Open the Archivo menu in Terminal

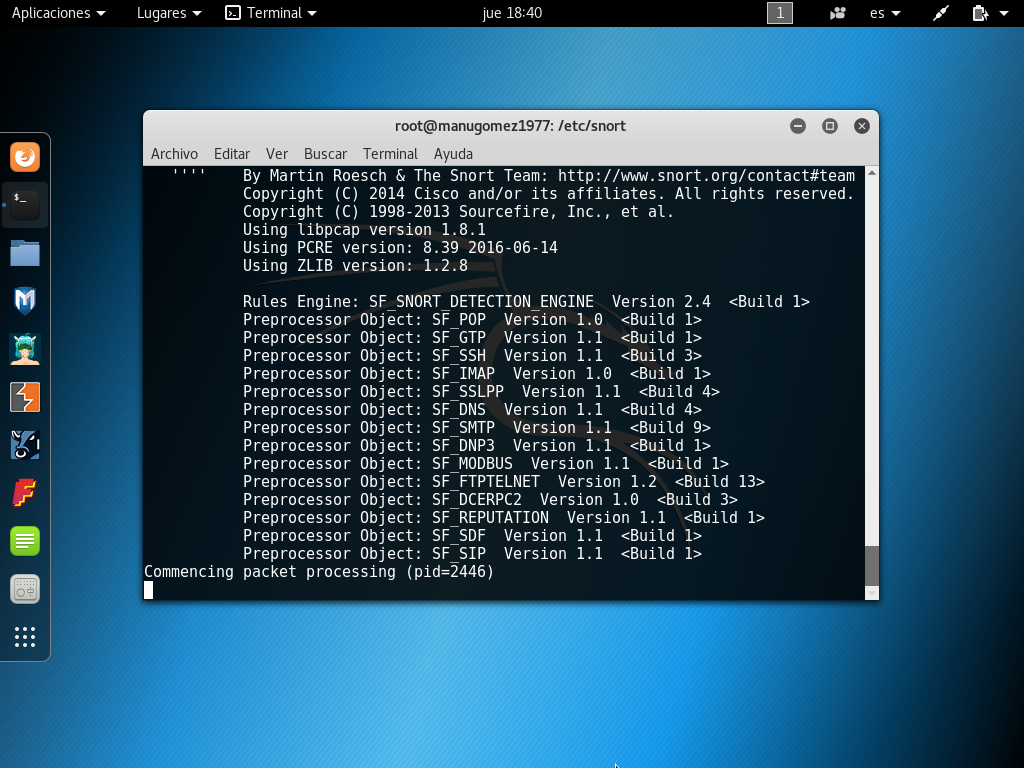pos(174,153)
